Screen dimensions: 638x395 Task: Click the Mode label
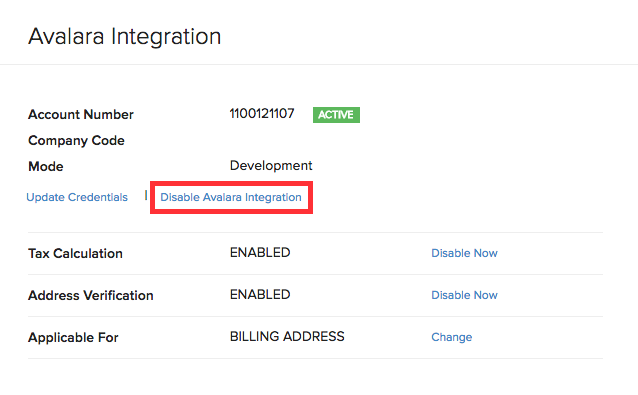[x=46, y=166]
